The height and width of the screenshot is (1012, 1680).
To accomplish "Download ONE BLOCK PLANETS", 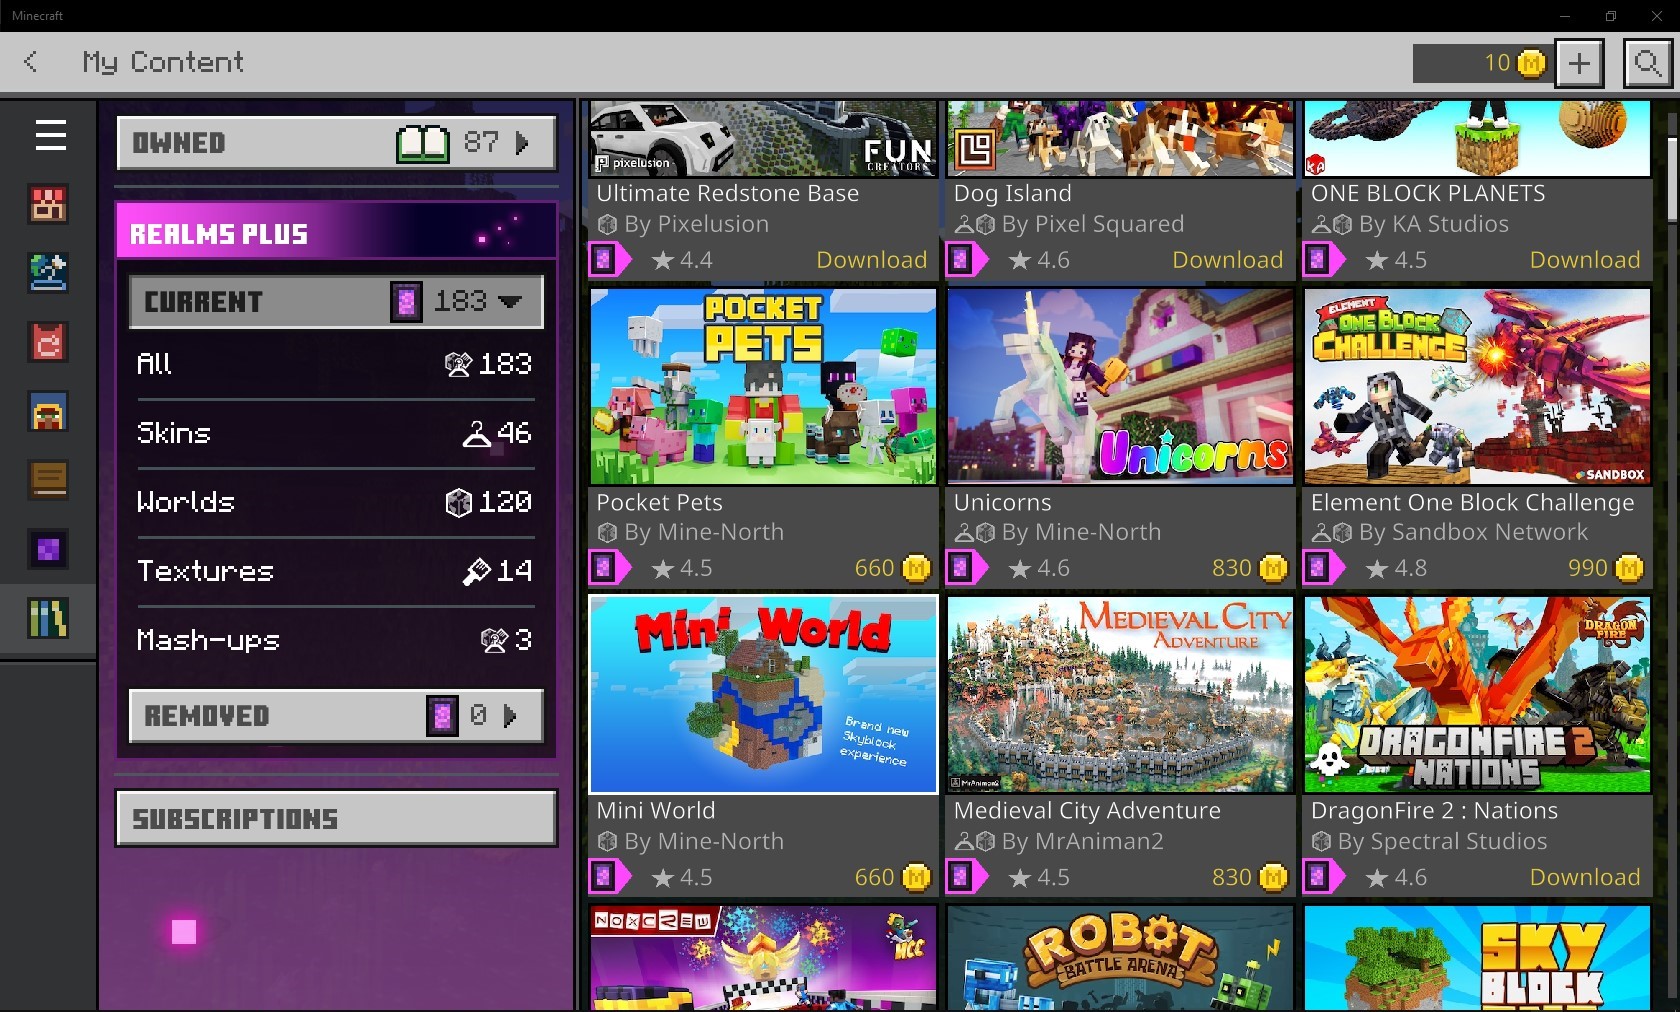I will click(x=1585, y=260).
